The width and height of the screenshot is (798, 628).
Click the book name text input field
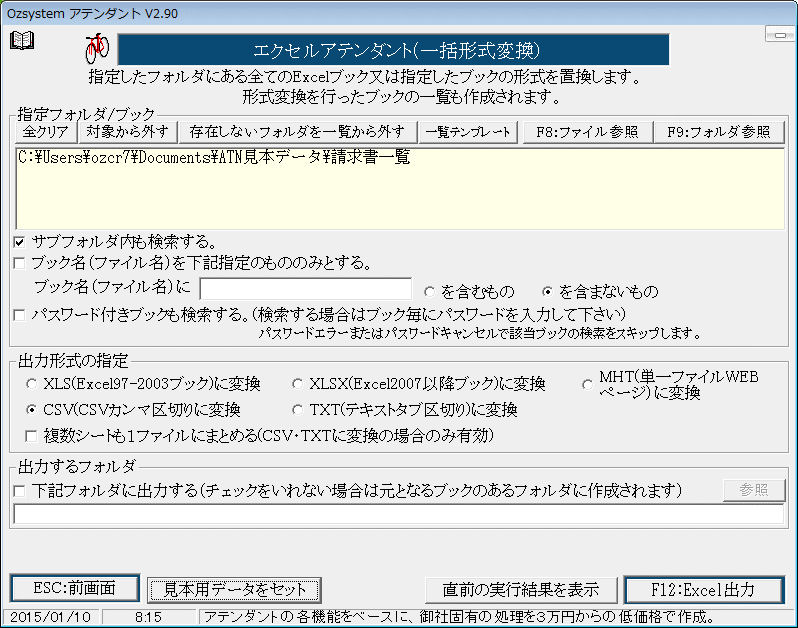pos(305,290)
